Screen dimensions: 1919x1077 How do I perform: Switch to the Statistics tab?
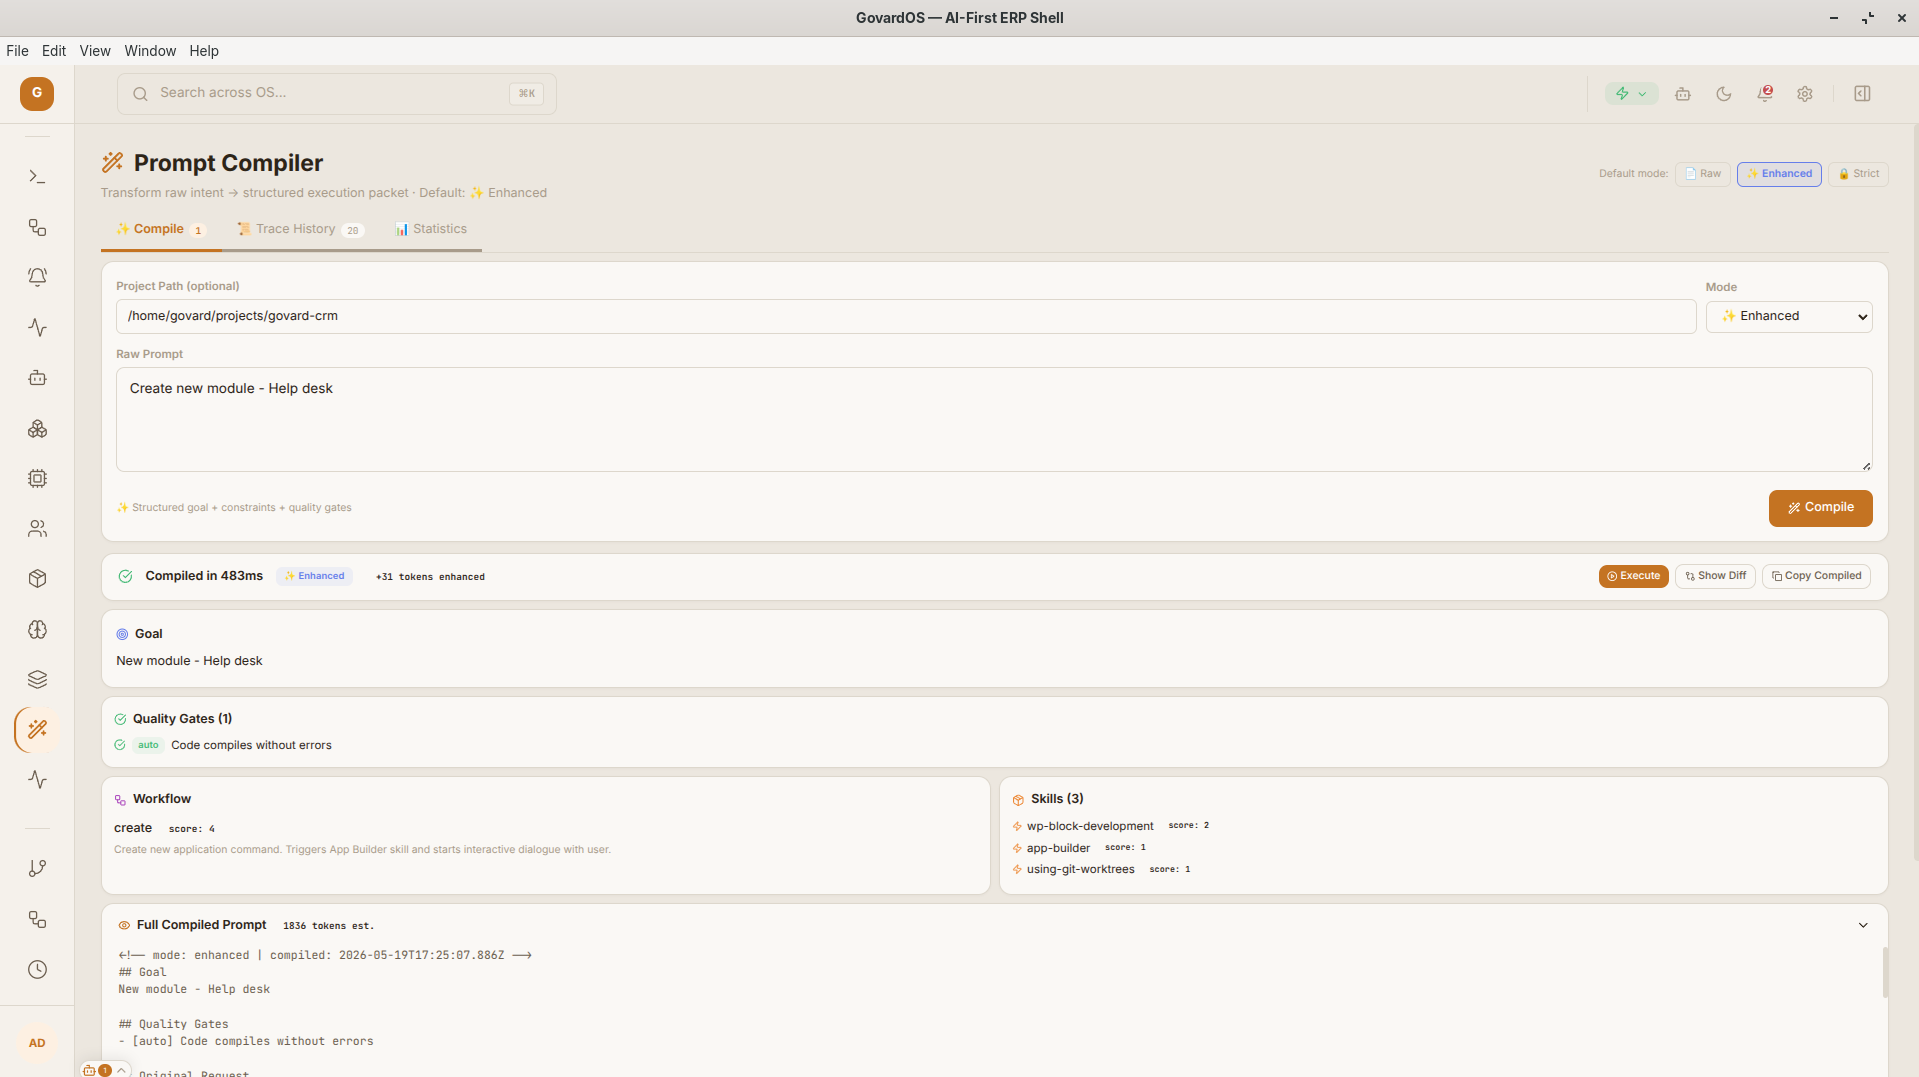(430, 229)
